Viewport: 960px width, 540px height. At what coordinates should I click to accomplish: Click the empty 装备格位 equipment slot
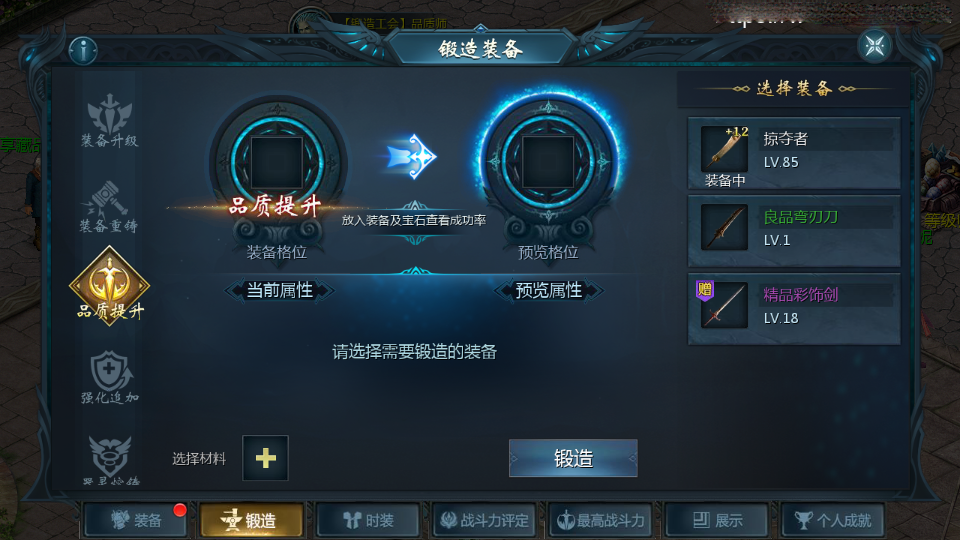[x=277, y=162]
